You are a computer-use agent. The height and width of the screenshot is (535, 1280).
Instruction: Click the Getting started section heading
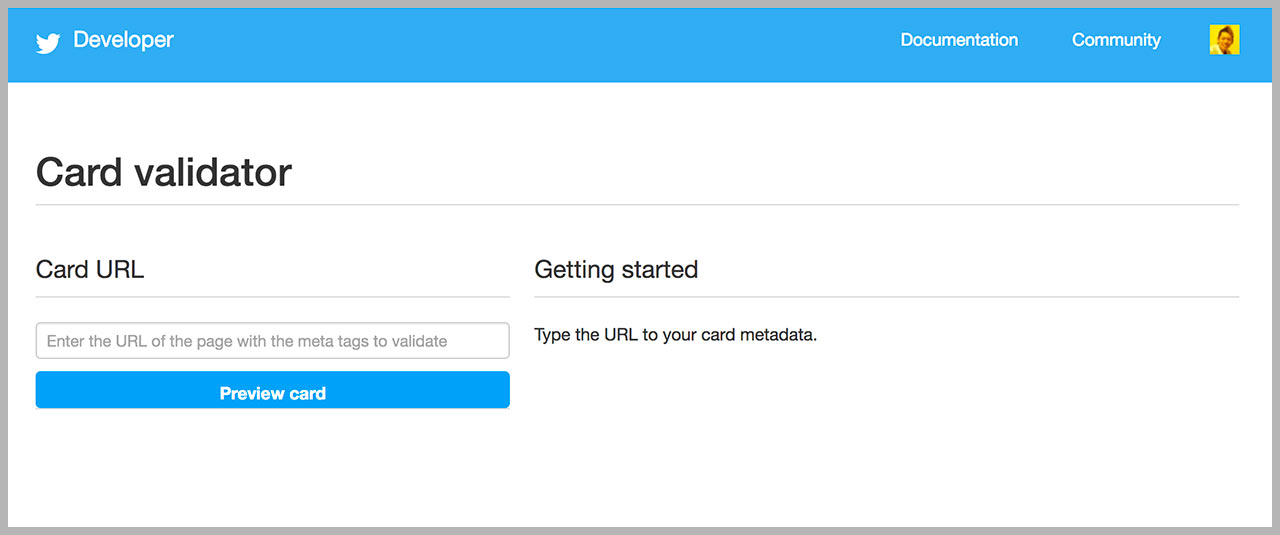(616, 270)
